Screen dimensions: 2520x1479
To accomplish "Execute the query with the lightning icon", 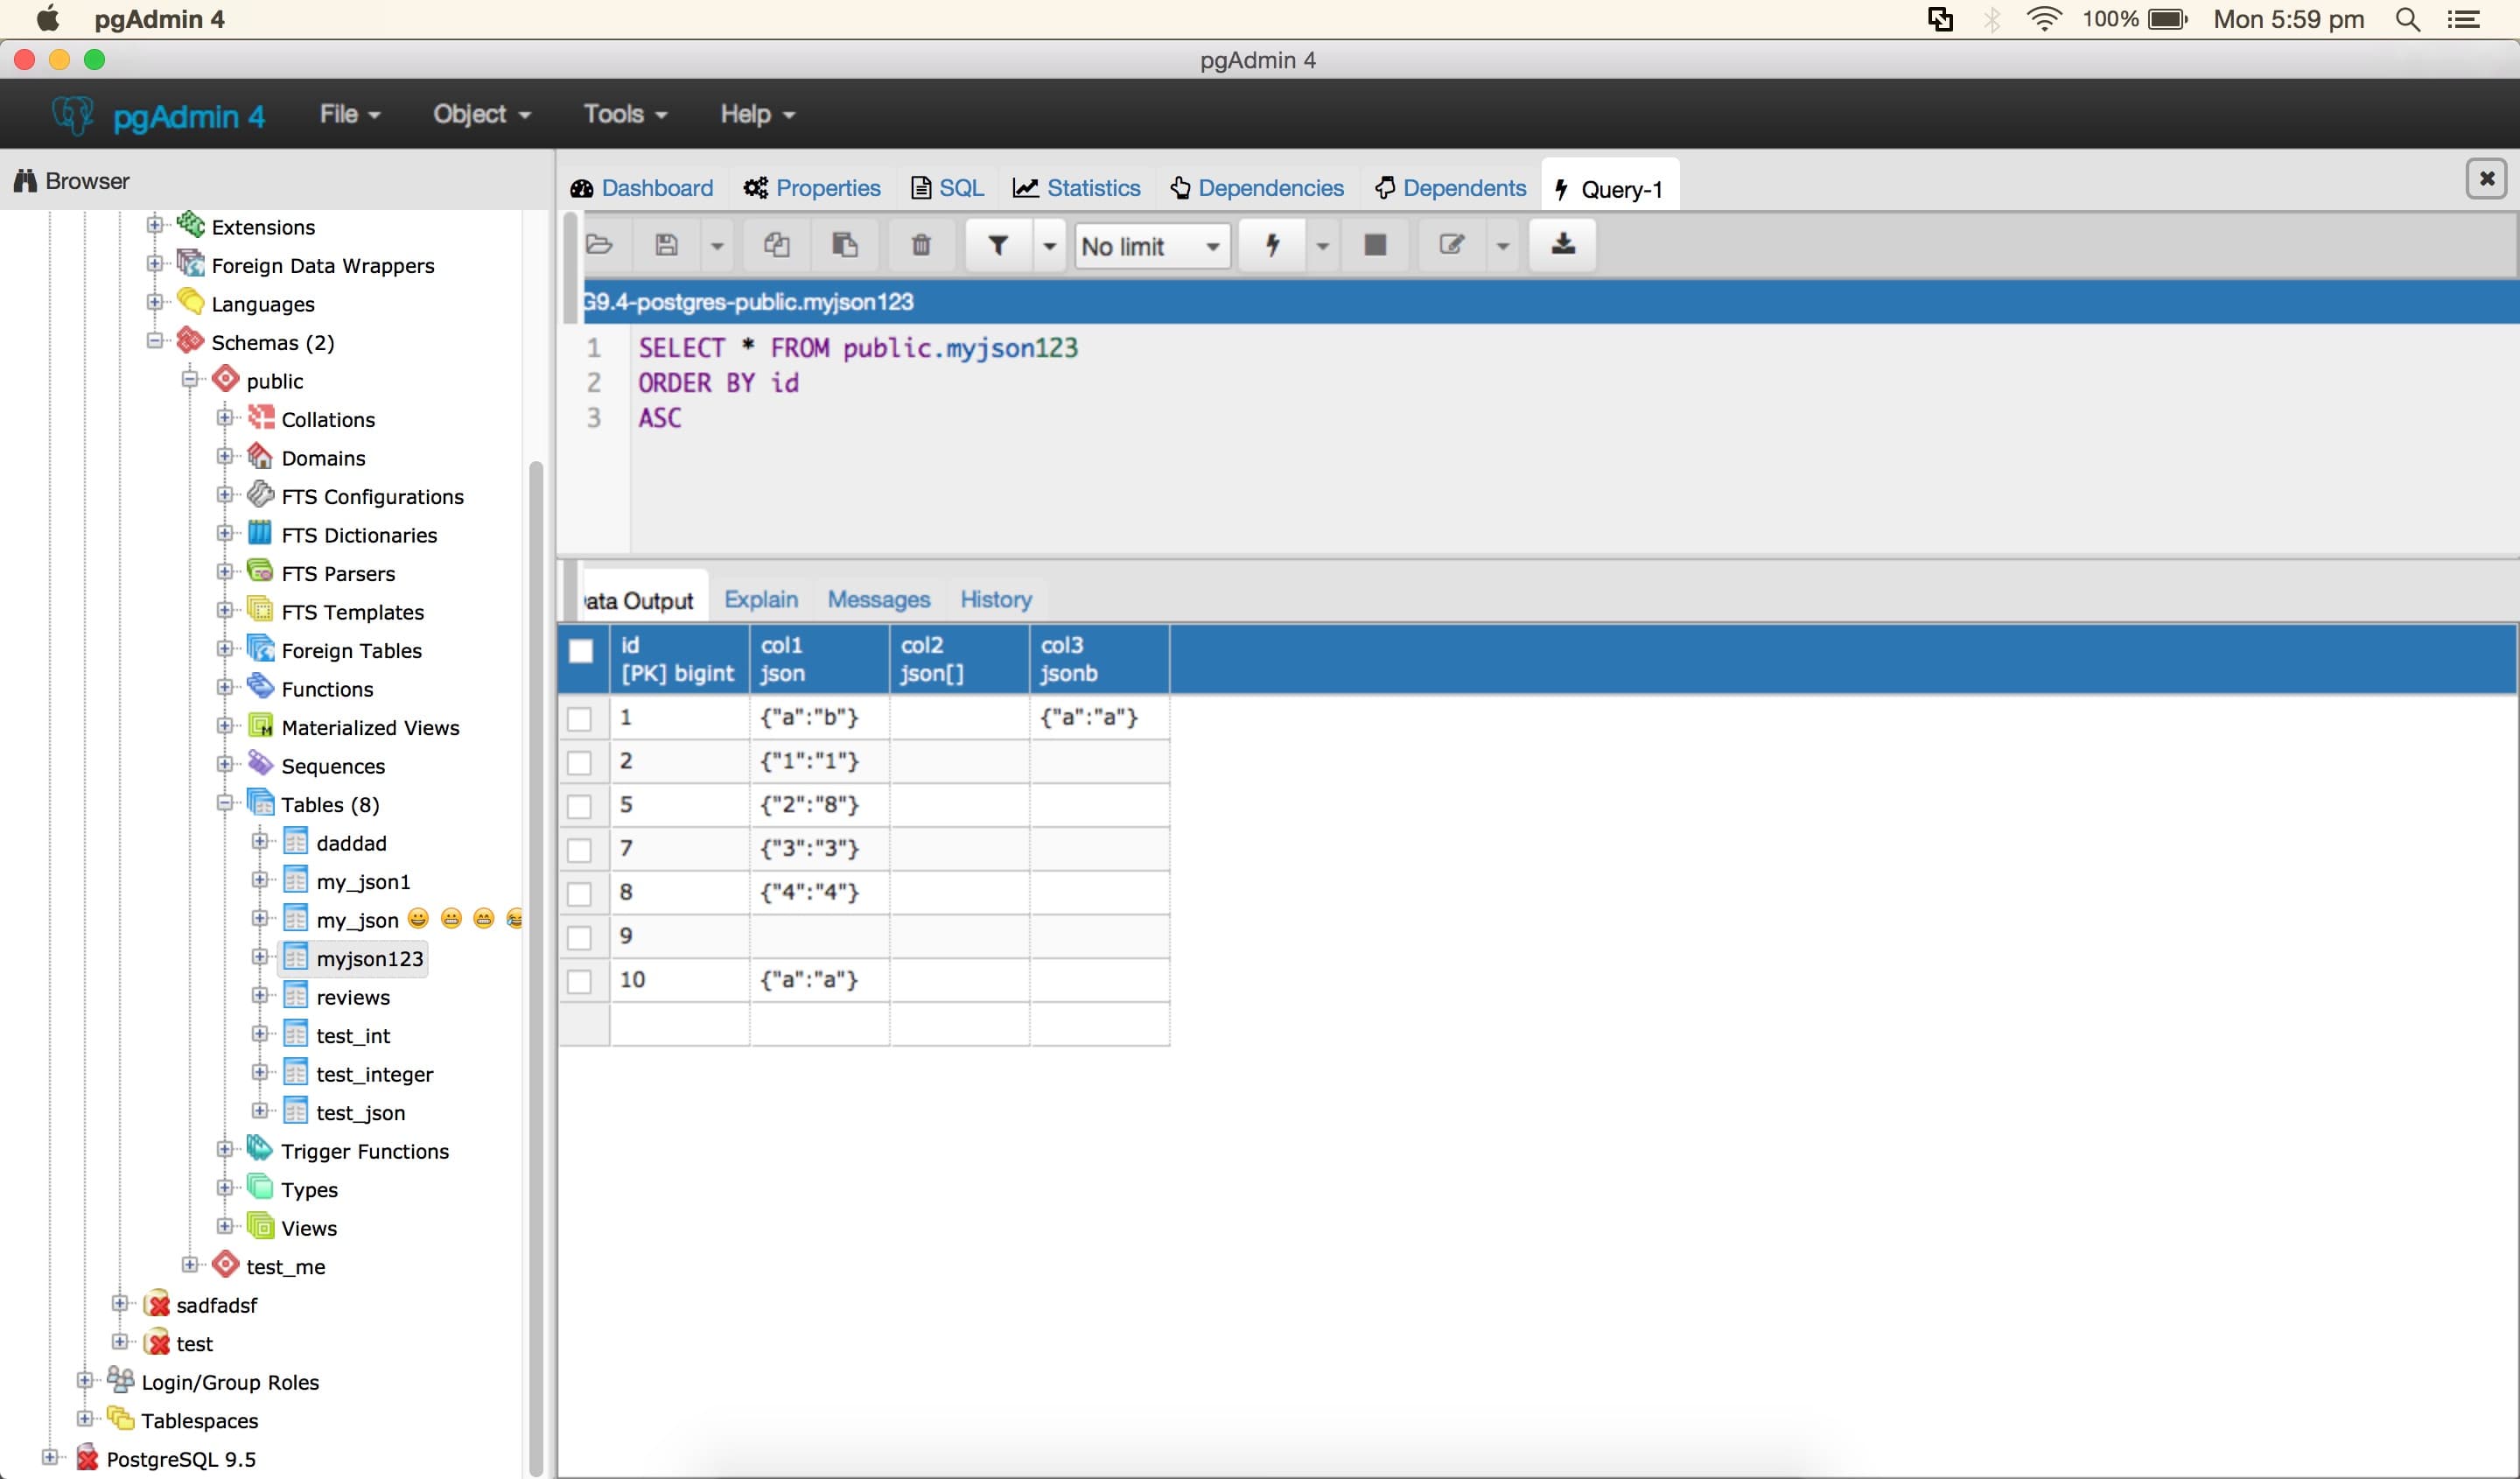I will click(1272, 245).
